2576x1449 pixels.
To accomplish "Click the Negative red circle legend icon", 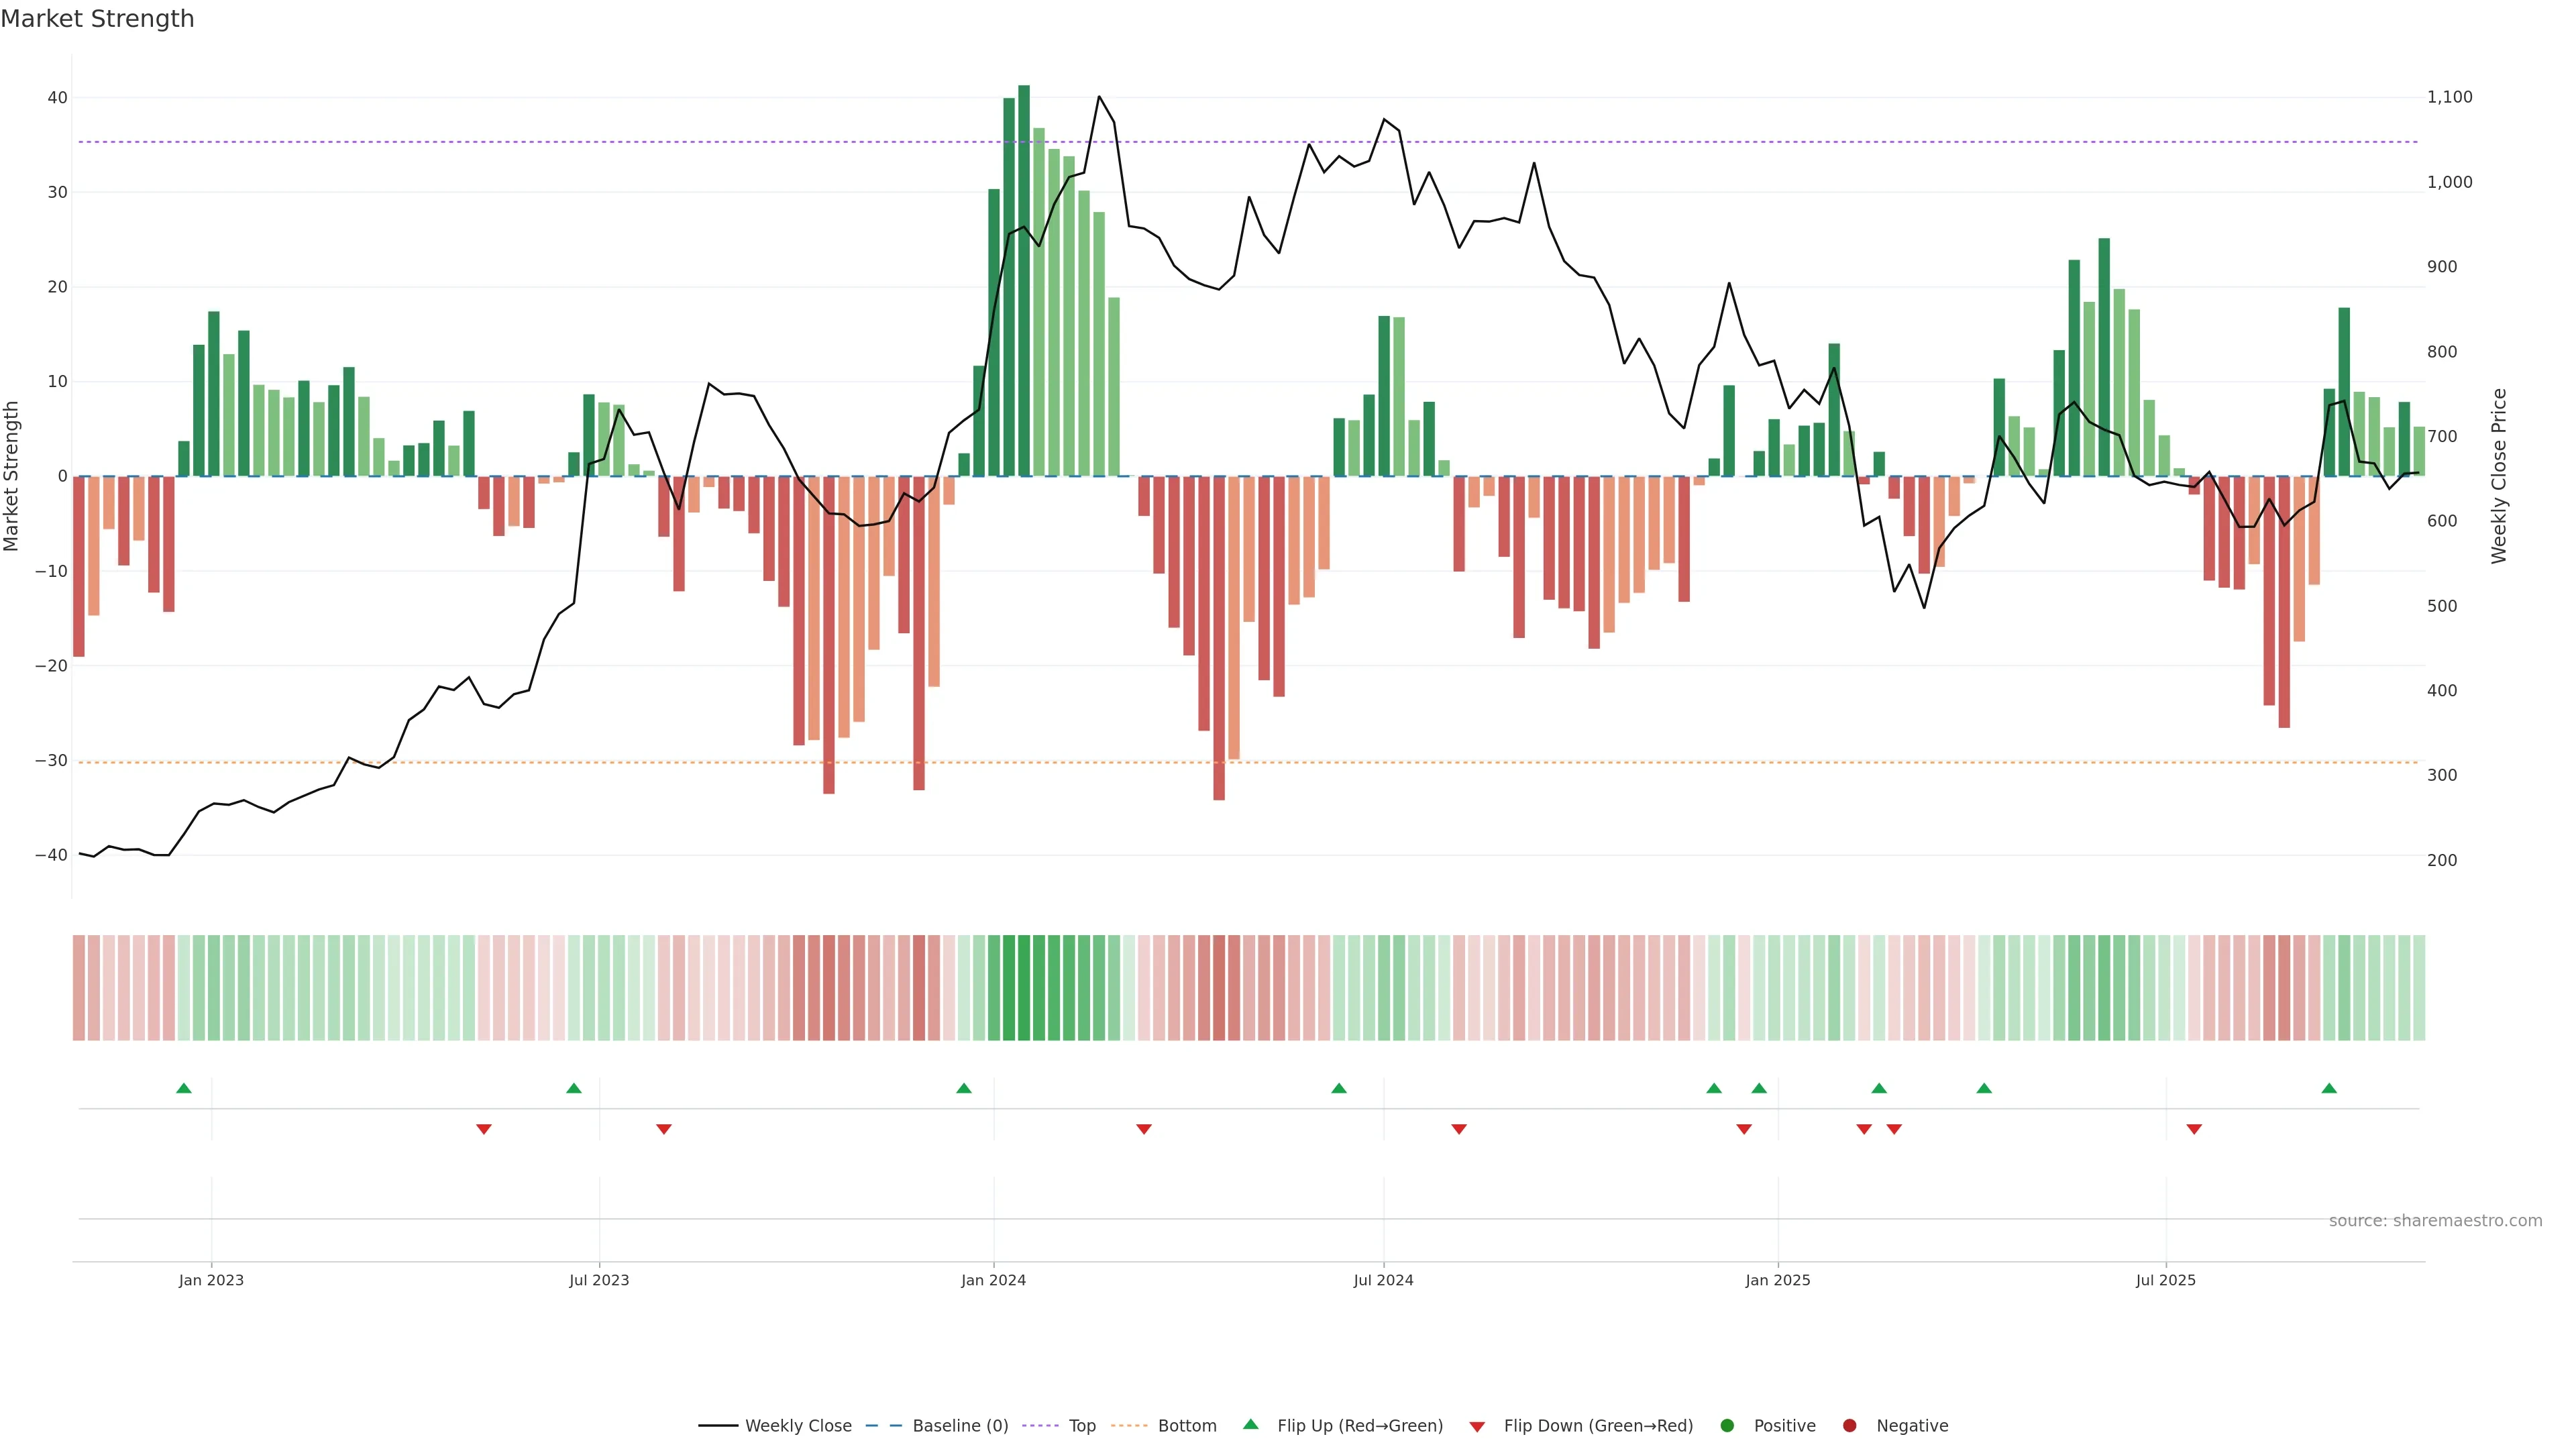I will coord(1849,1425).
